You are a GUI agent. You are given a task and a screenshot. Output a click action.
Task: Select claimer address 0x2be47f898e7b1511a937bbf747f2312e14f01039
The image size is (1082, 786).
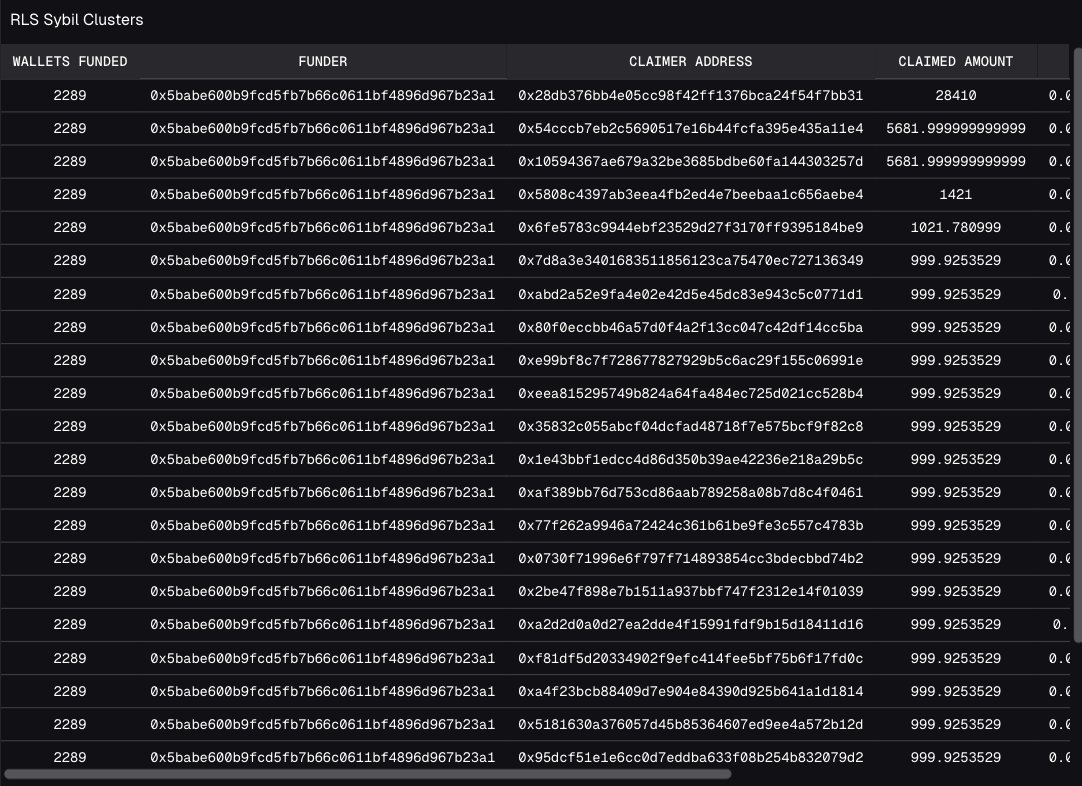(690, 592)
